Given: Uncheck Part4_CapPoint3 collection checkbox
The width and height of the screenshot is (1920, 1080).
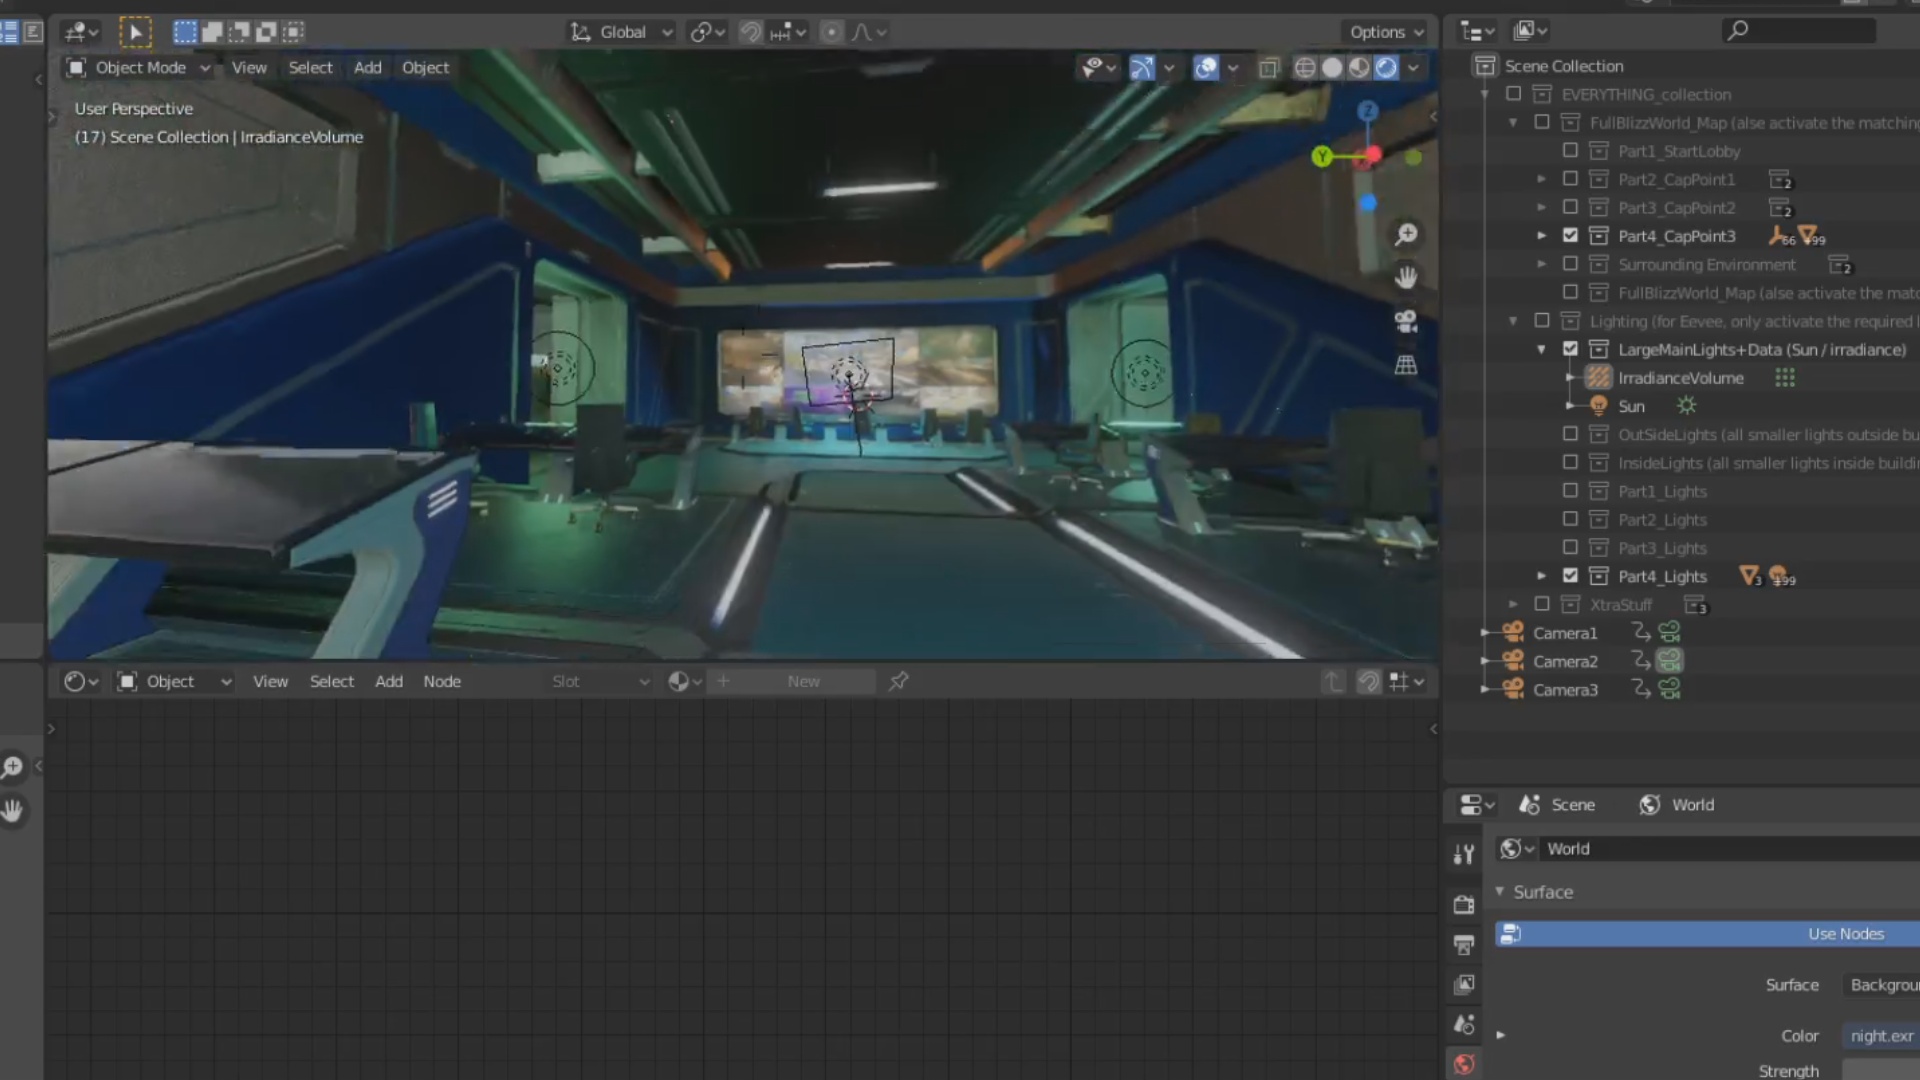Looking at the screenshot, I should pos(1570,235).
